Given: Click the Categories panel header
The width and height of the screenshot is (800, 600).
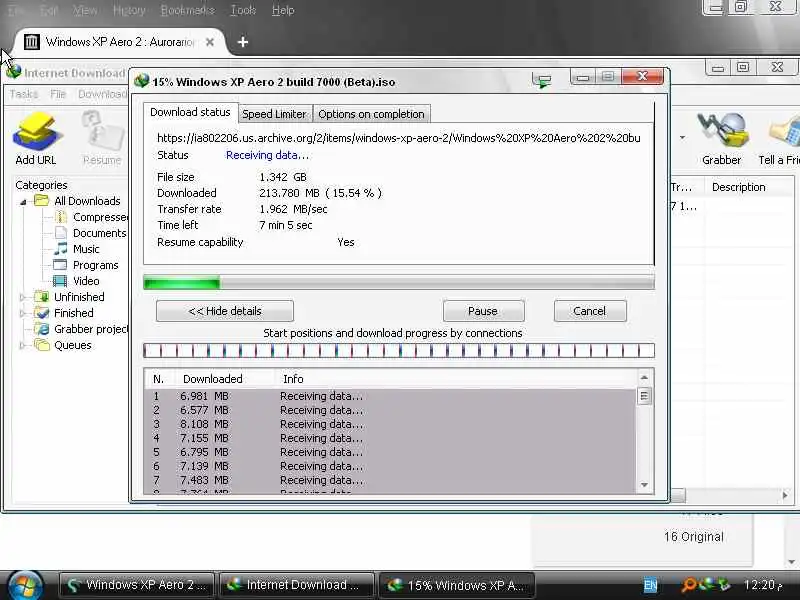Looking at the screenshot, I should [41, 185].
